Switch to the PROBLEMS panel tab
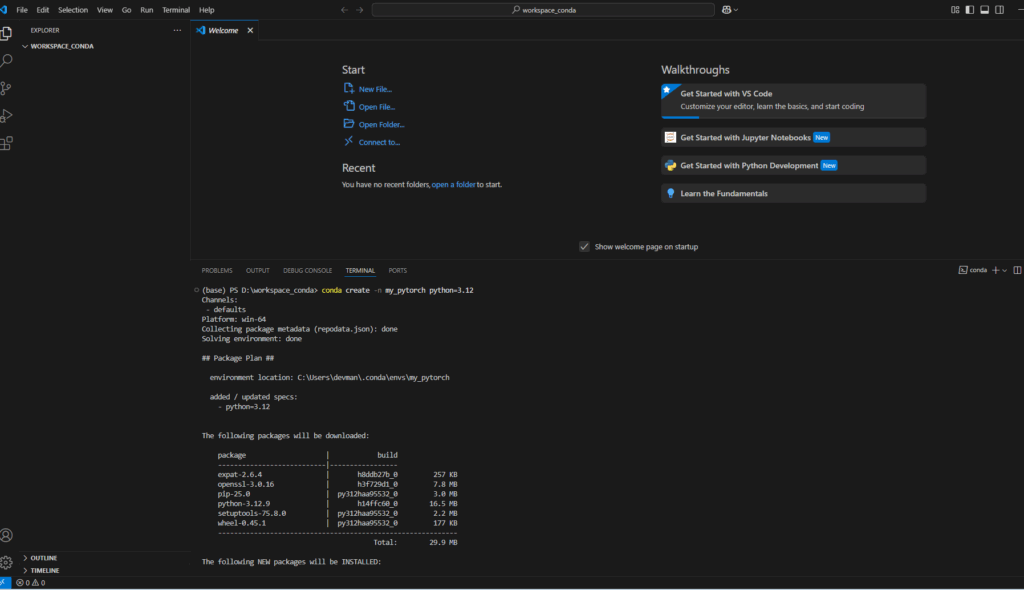The height and width of the screenshot is (590, 1024). [217, 270]
